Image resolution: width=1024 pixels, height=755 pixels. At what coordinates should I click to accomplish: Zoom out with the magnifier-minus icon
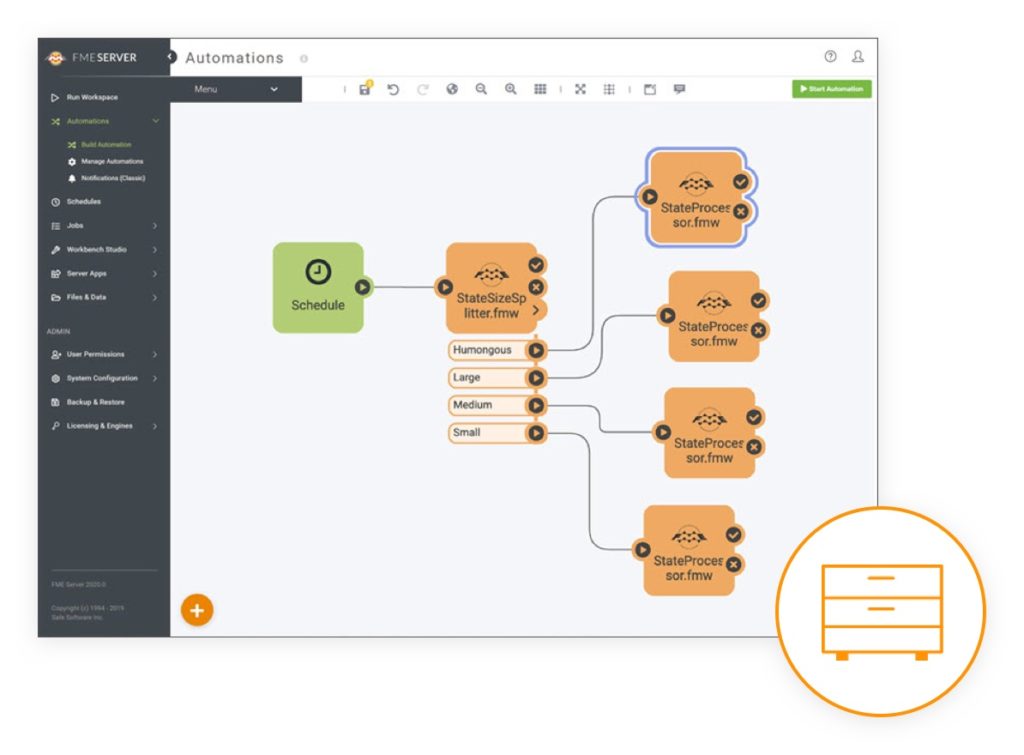pyautogui.click(x=481, y=89)
